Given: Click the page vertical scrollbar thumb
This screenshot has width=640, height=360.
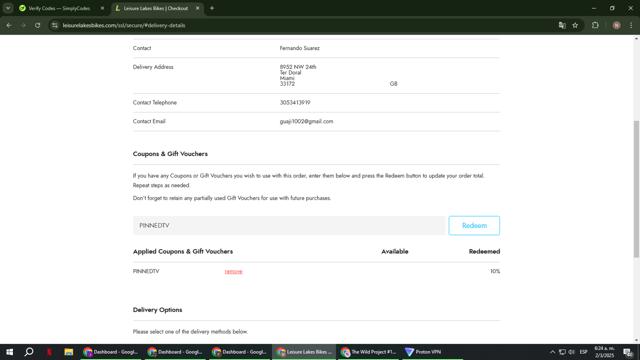Looking at the screenshot, I should (636, 189).
